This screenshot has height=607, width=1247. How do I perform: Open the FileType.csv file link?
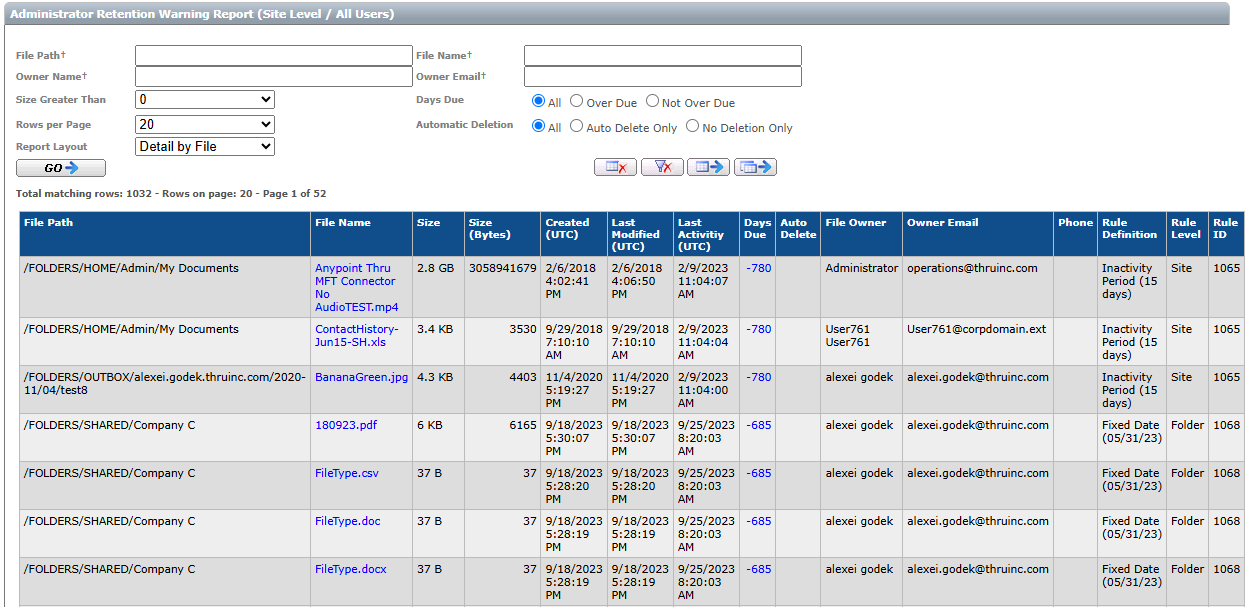[347, 473]
